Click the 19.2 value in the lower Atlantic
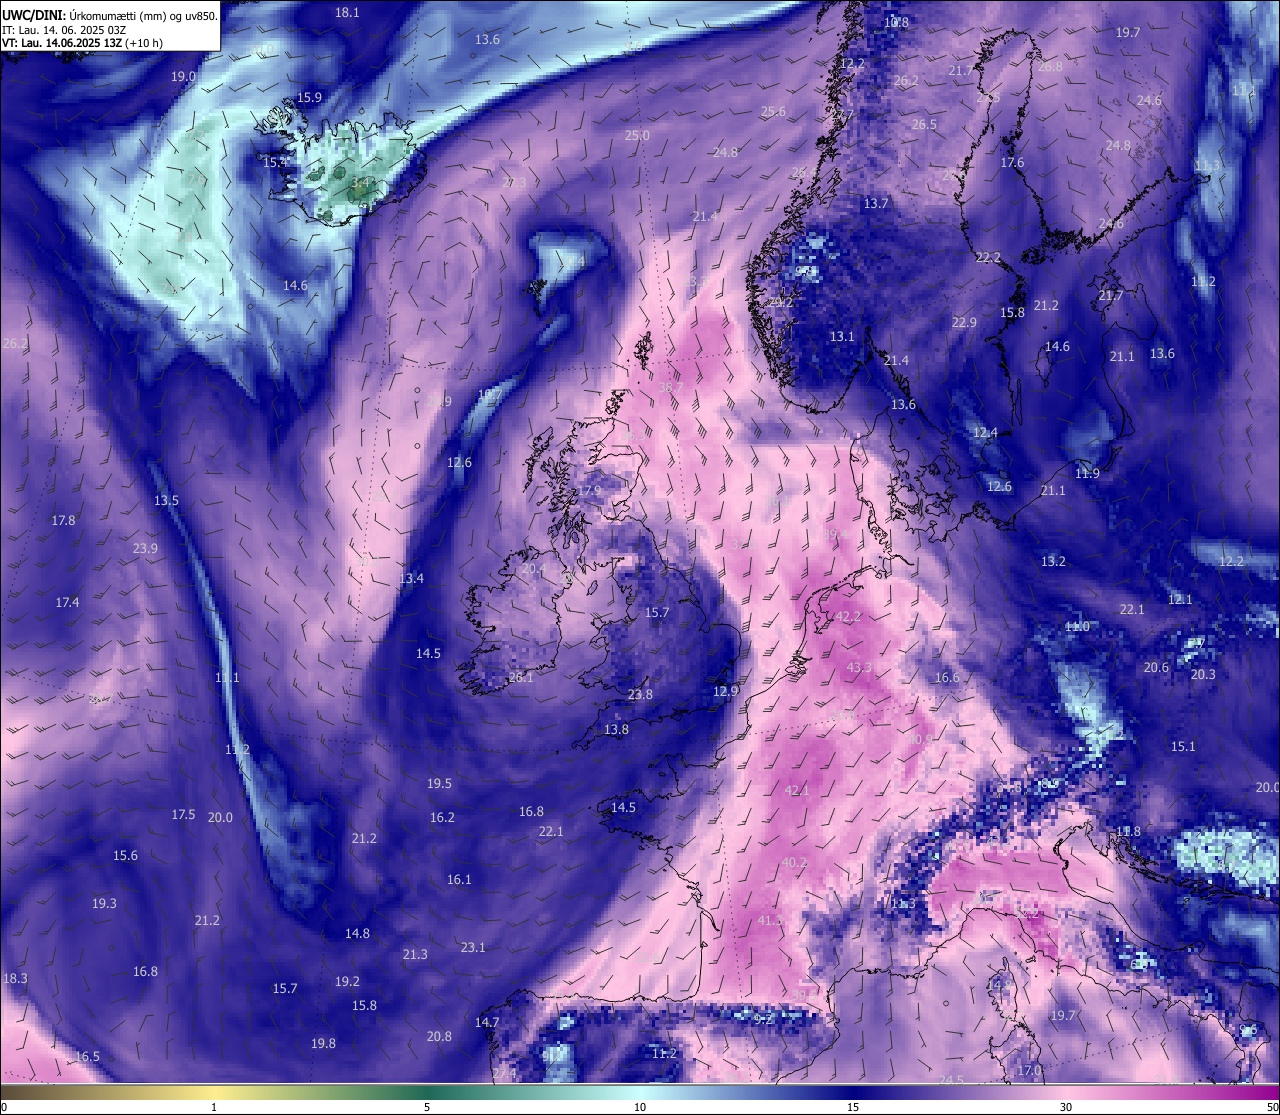Viewport: 1280px width, 1115px height. coord(347,982)
